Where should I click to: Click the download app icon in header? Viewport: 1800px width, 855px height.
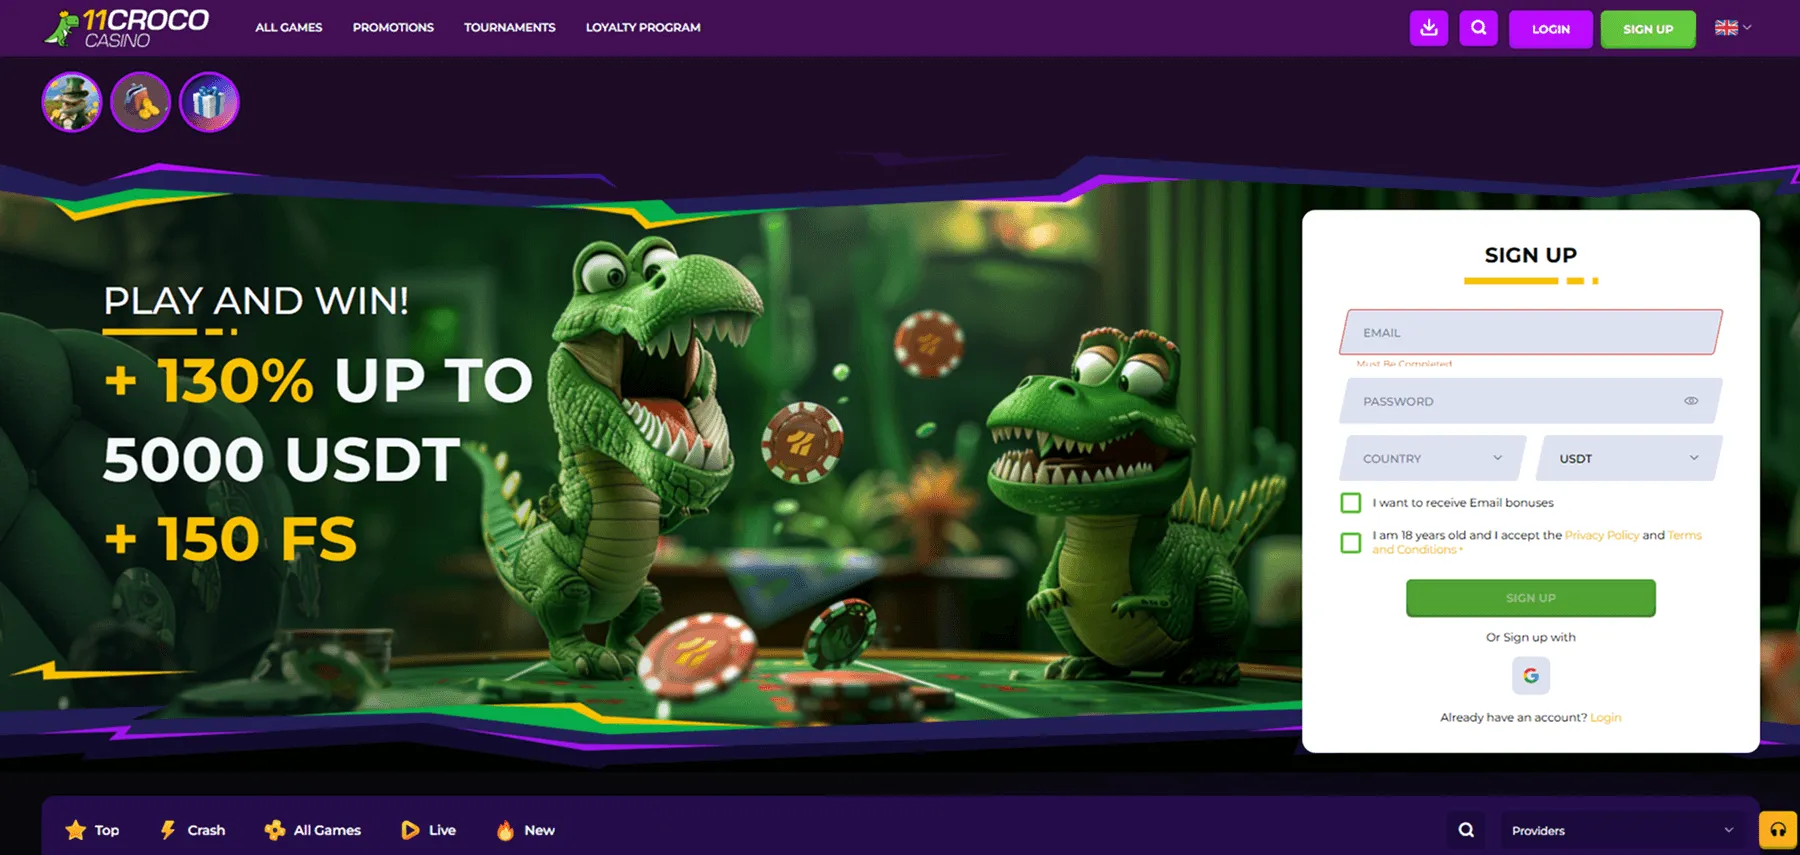coord(1428,28)
